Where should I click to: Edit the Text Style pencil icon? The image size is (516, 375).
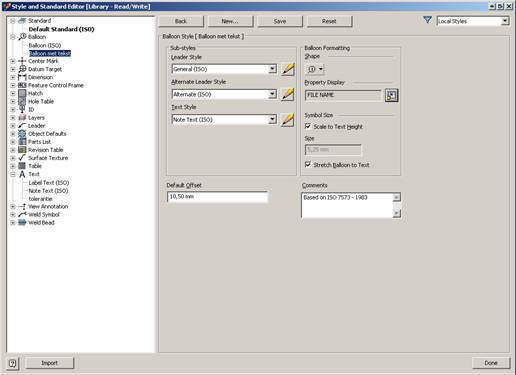pyautogui.click(x=288, y=120)
